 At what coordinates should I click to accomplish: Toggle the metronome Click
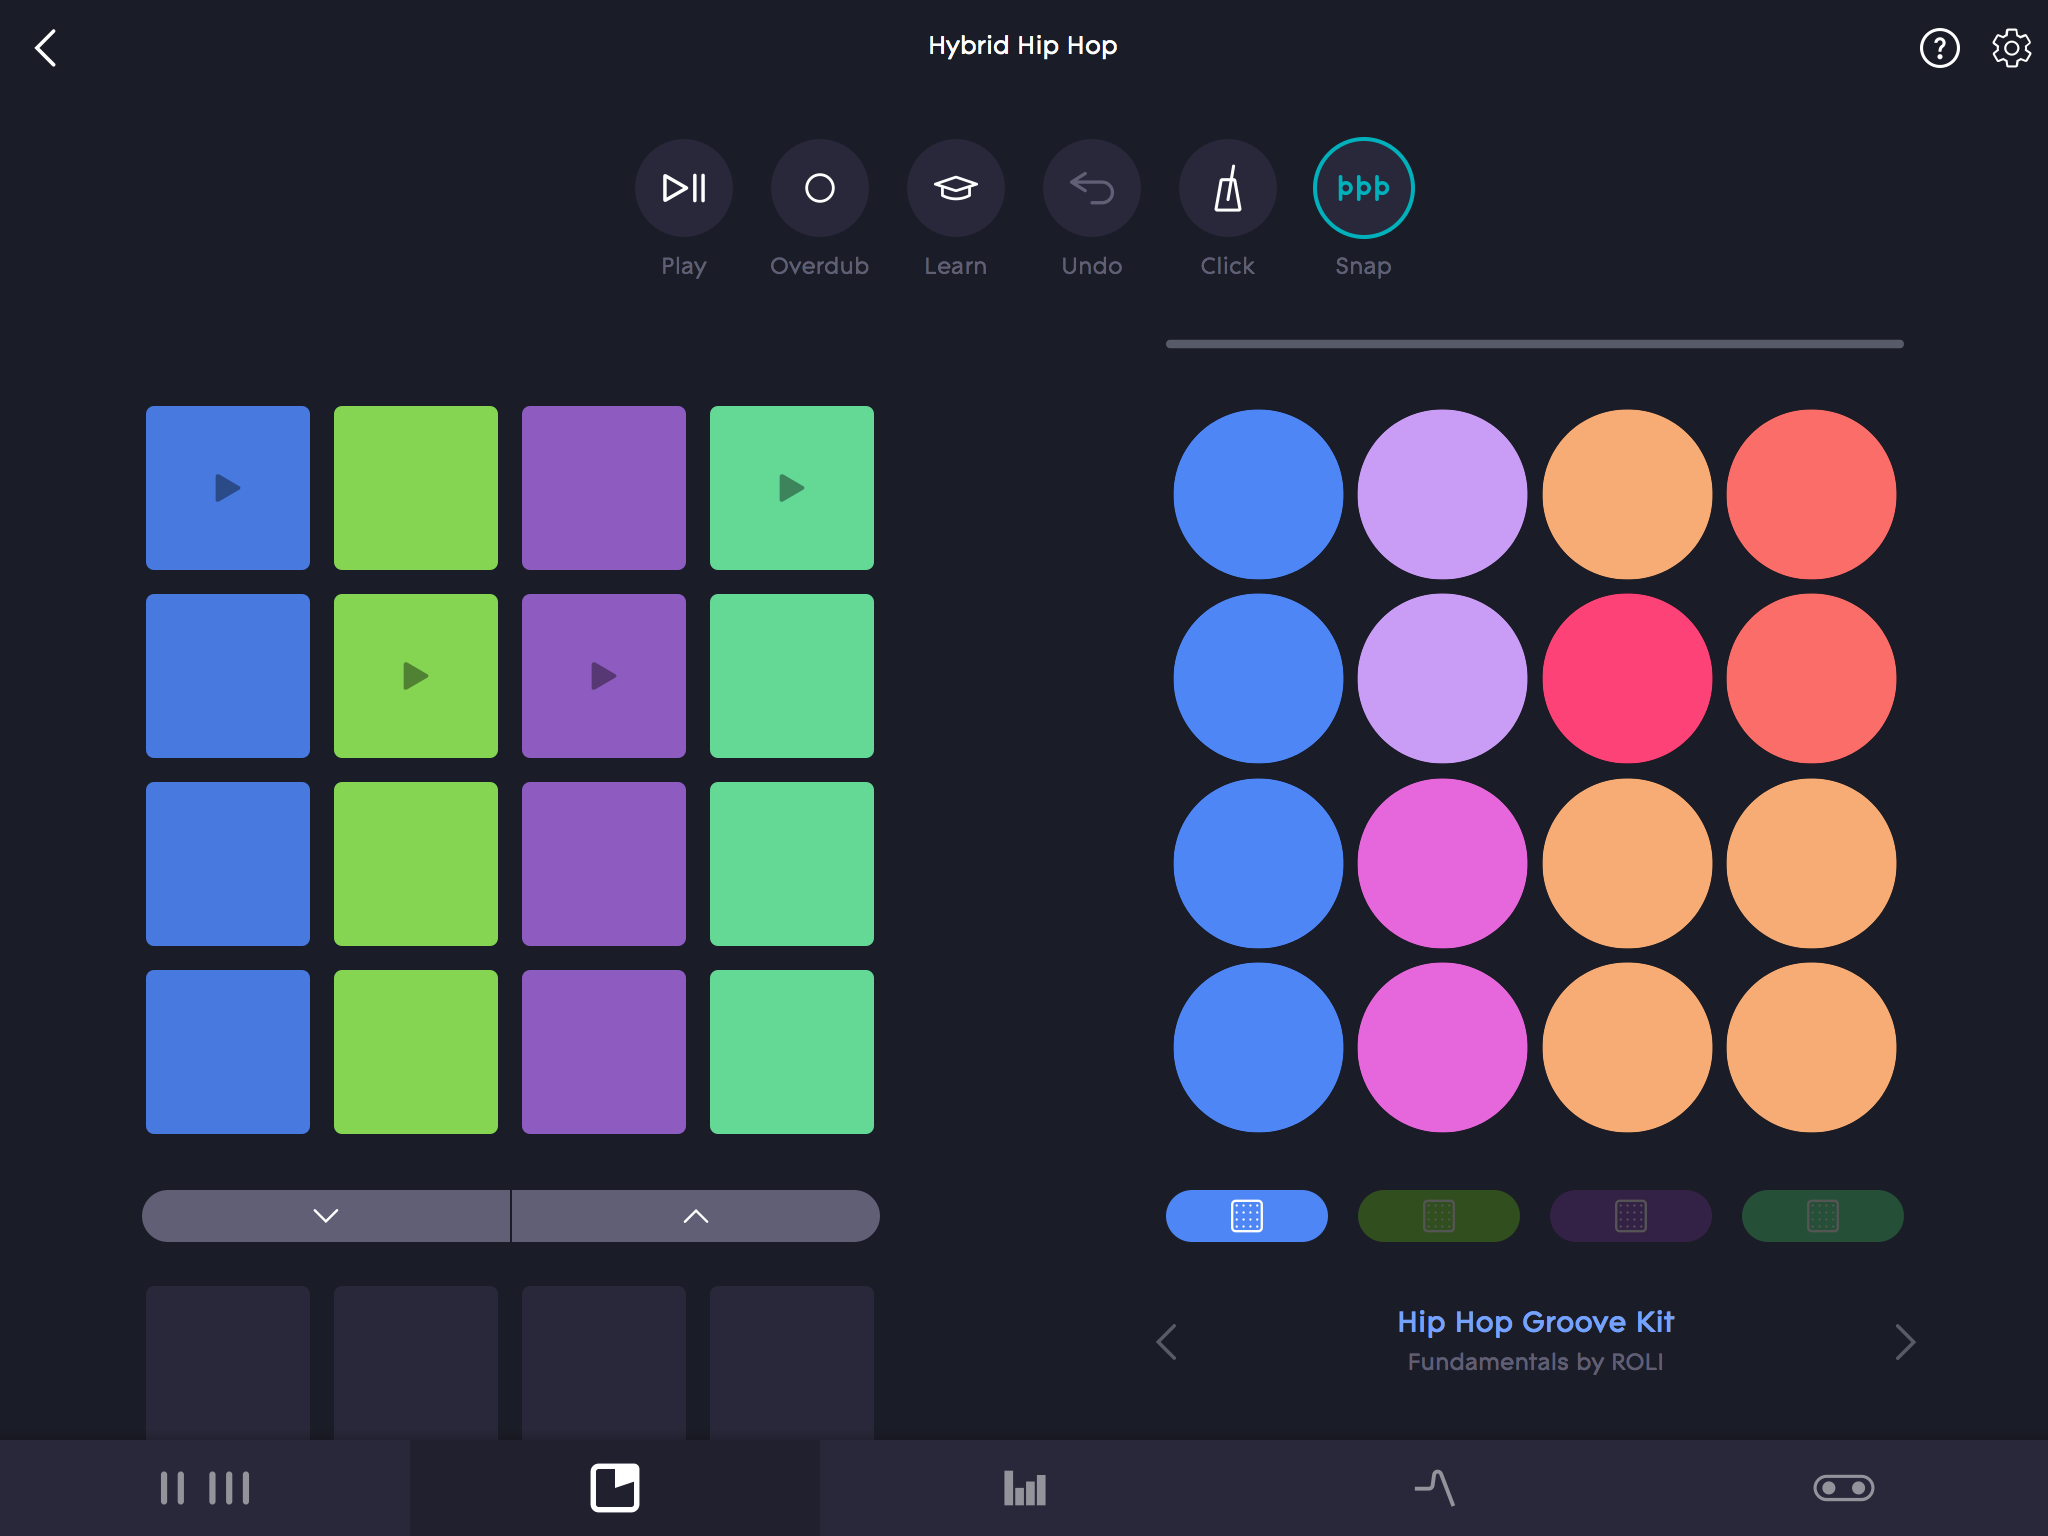1227,188
